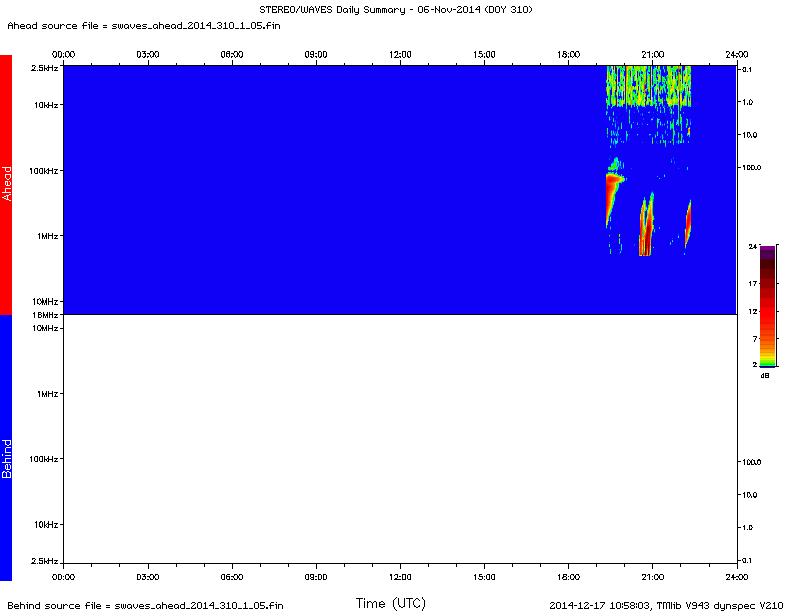Screen dimensions: 792x612
Task: Click the 16MHz label at panel boundary
Action: tap(45, 315)
